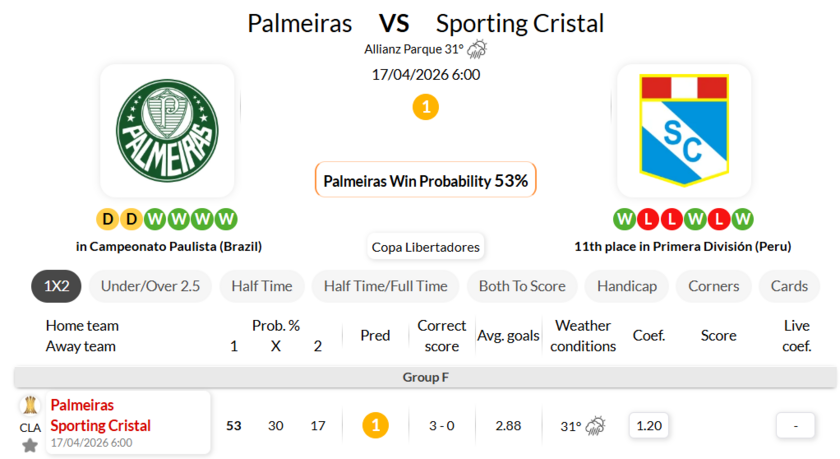Open the Cards tab
The height and width of the screenshot is (459, 840).
(x=789, y=286)
